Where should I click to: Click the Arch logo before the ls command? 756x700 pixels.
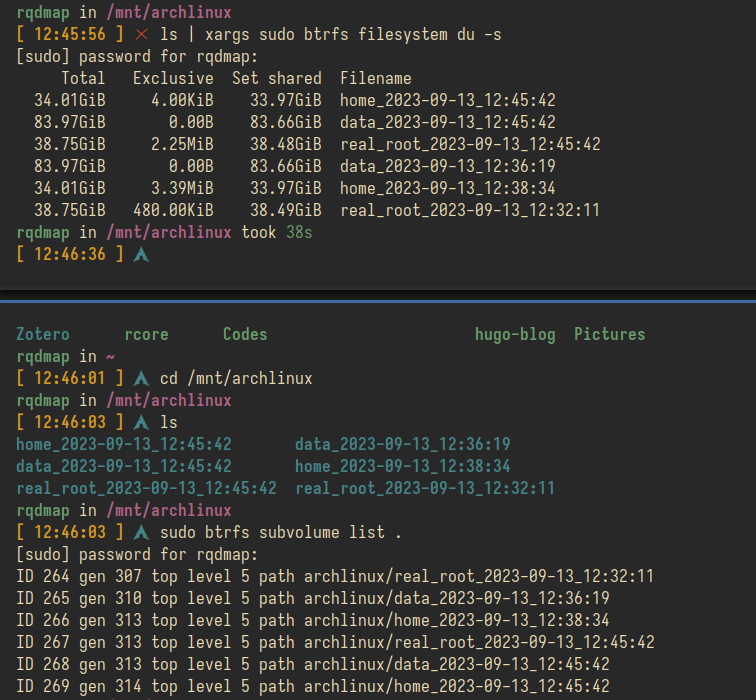[141, 423]
